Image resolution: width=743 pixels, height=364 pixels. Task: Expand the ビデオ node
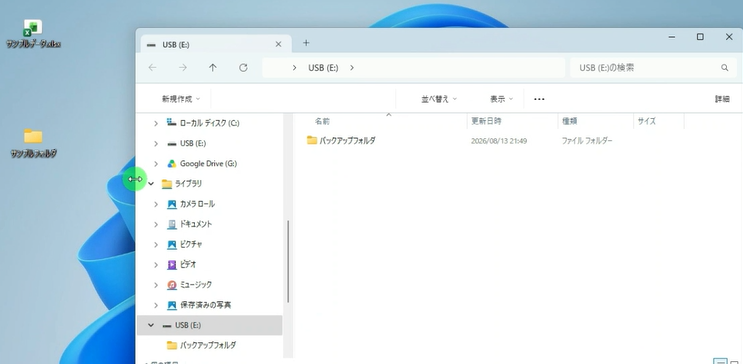click(155, 264)
